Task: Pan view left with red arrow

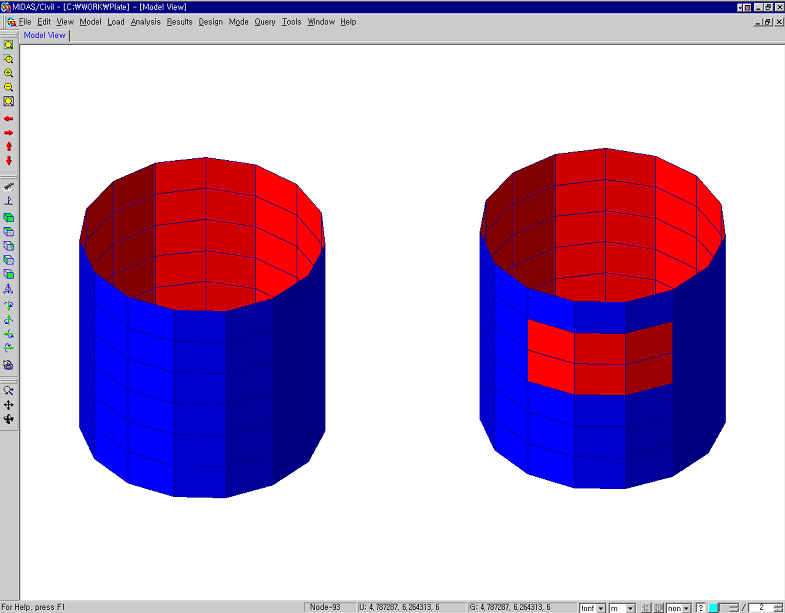Action: [x=9, y=118]
